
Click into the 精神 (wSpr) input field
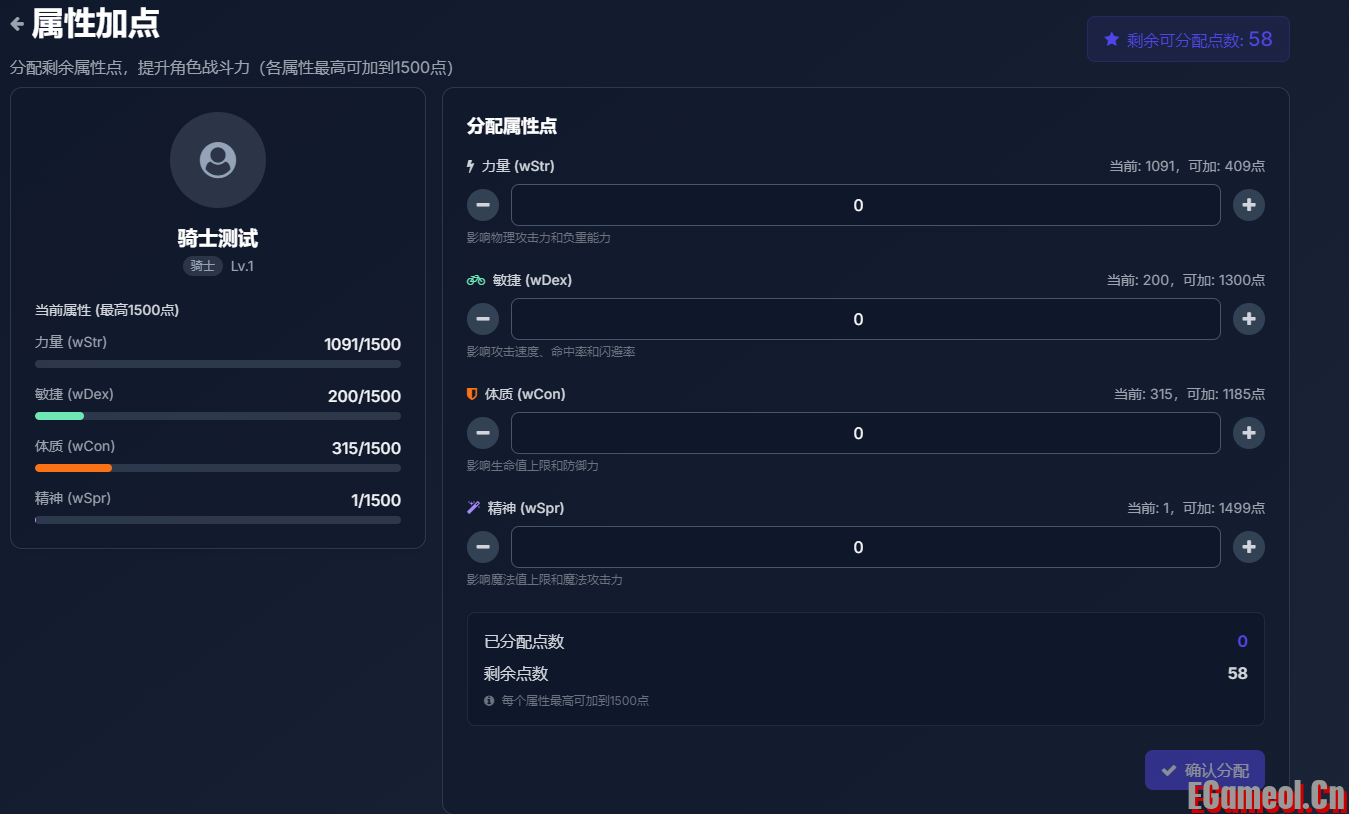[865, 547]
